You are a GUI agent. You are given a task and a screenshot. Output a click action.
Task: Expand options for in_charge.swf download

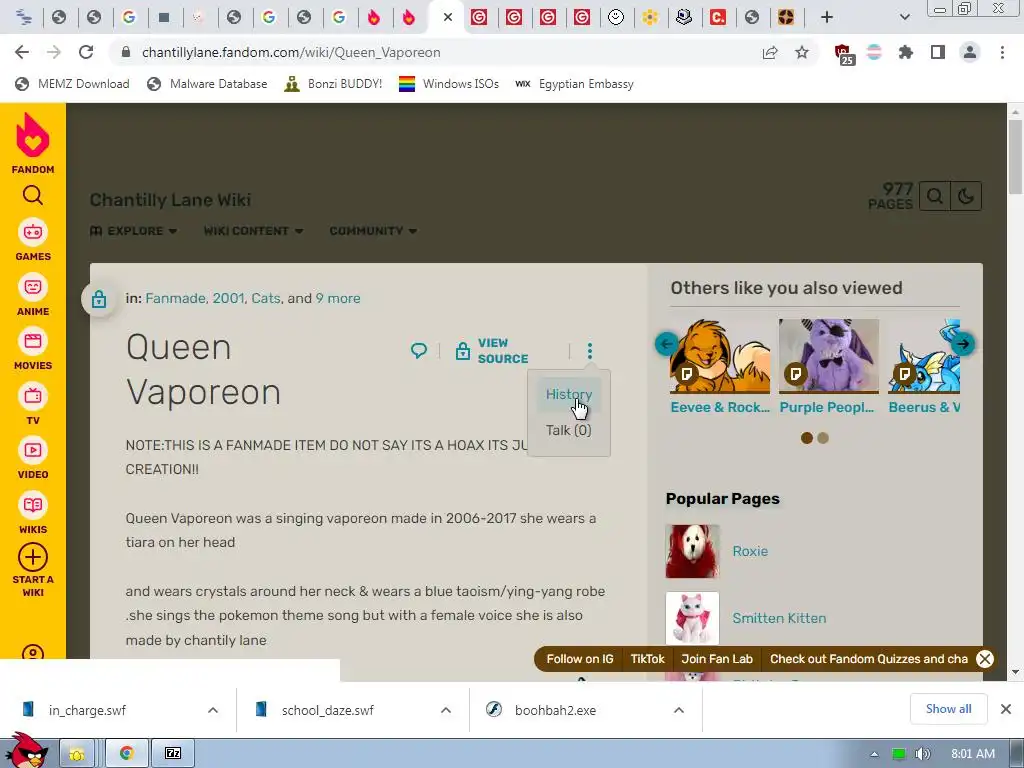tap(213, 710)
